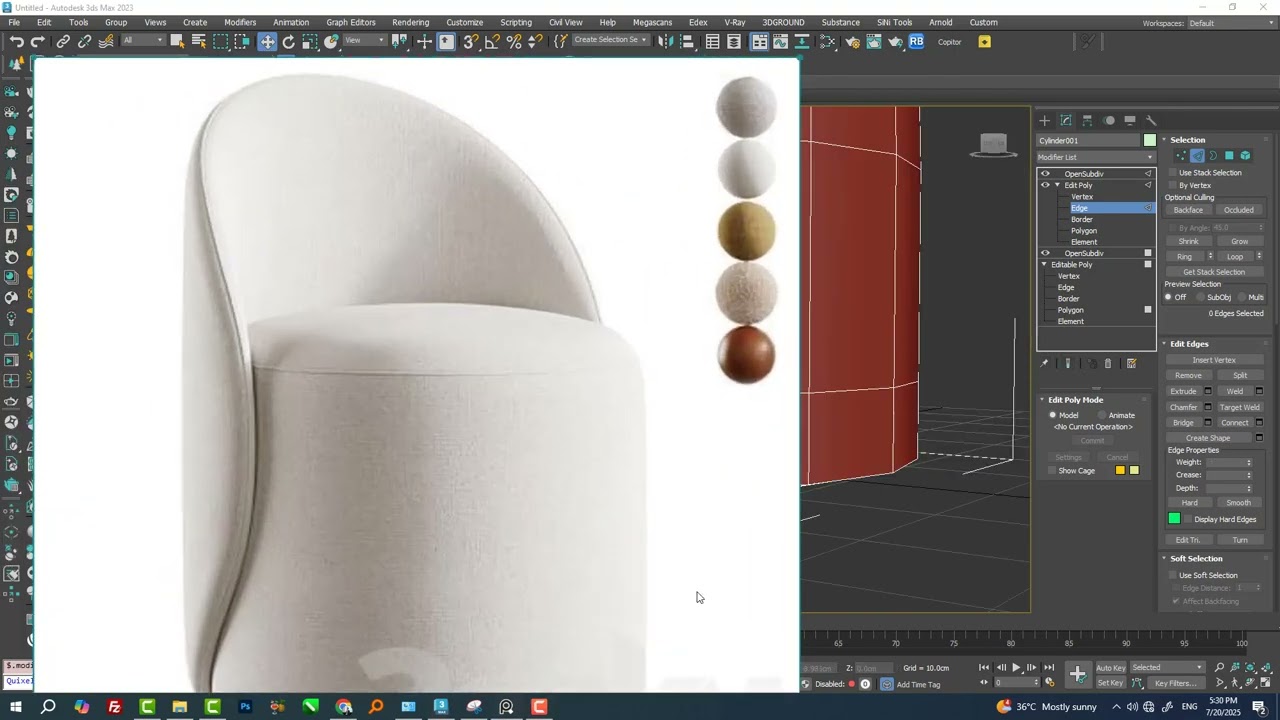Collapse the Edit Poly Mode rollout
The height and width of the screenshot is (720, 1280).
click(1042, 400)
